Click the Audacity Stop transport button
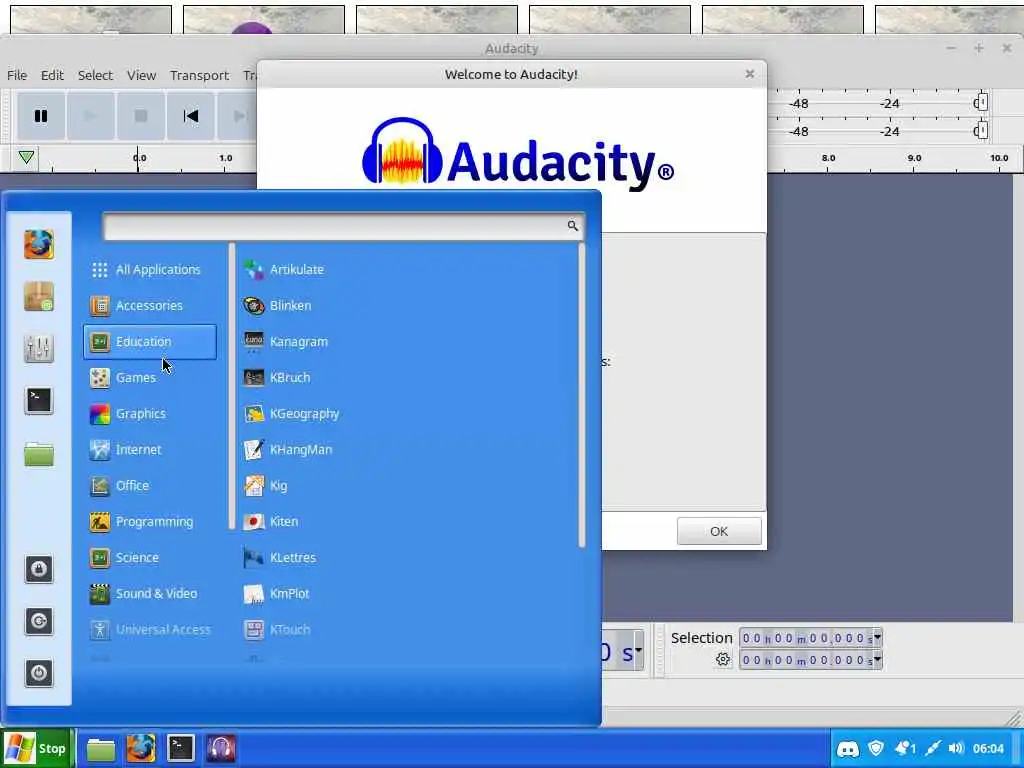This screenshot has height=768, width=1024. (140, 116)
